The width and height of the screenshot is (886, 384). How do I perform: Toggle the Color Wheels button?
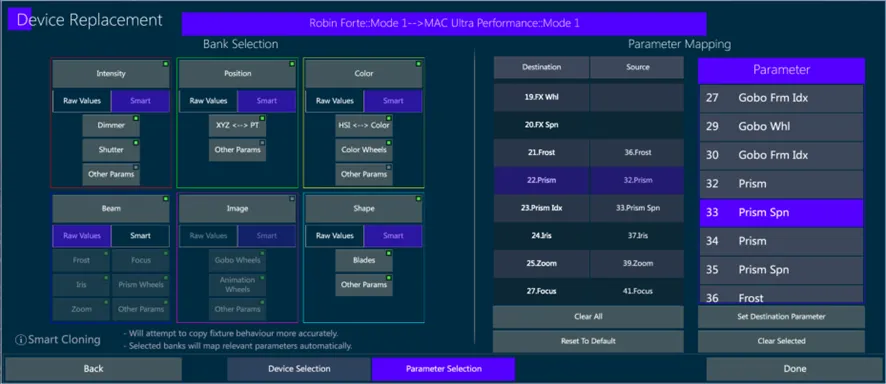(x=364, y=150)
